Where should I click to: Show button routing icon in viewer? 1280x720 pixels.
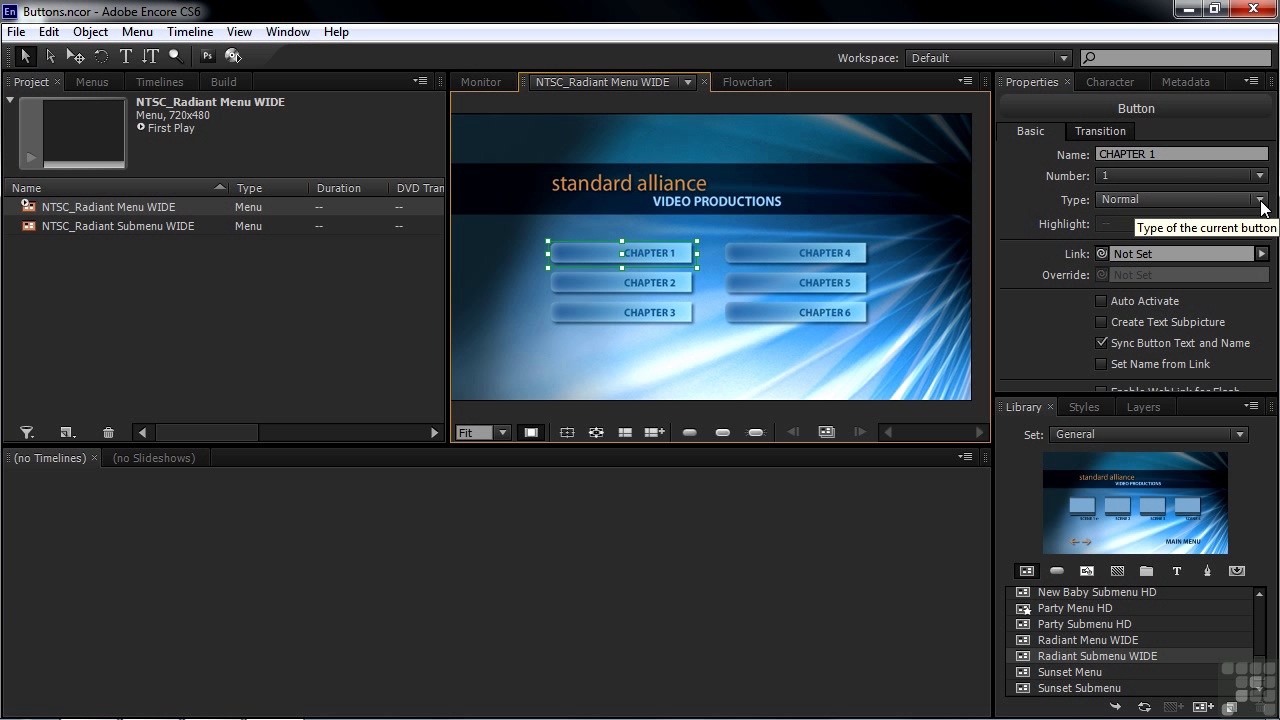pos(596,432)
